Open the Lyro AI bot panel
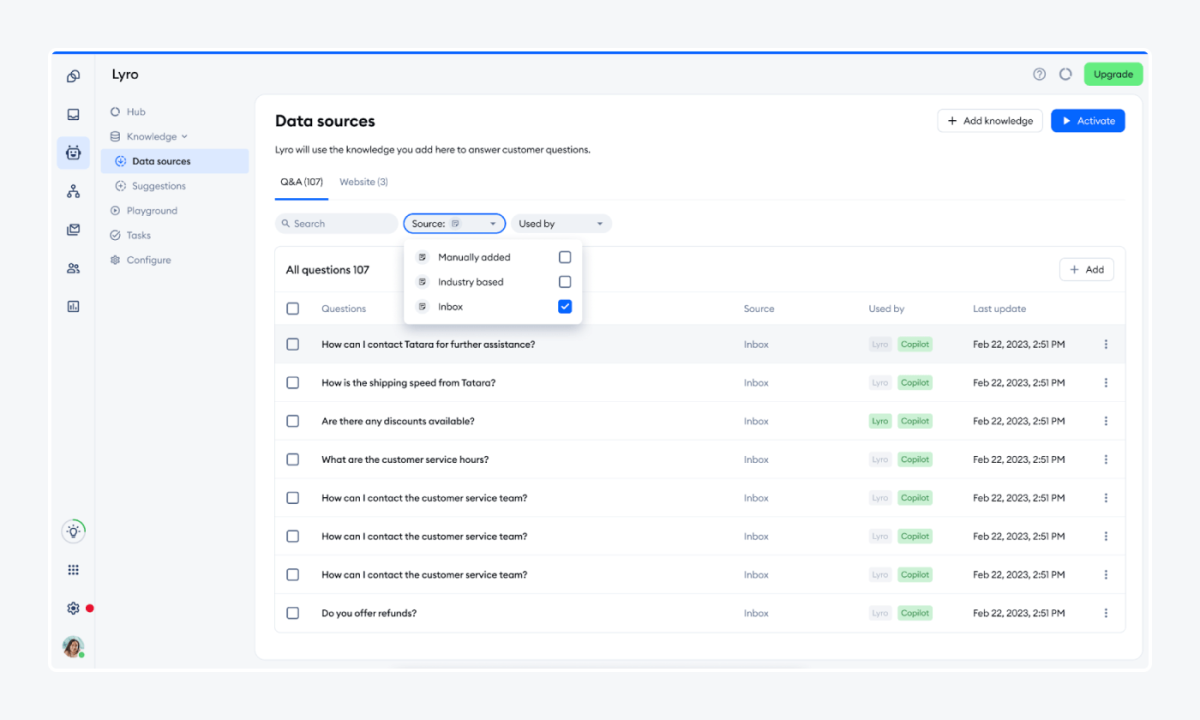 click(x=73, y=152)
